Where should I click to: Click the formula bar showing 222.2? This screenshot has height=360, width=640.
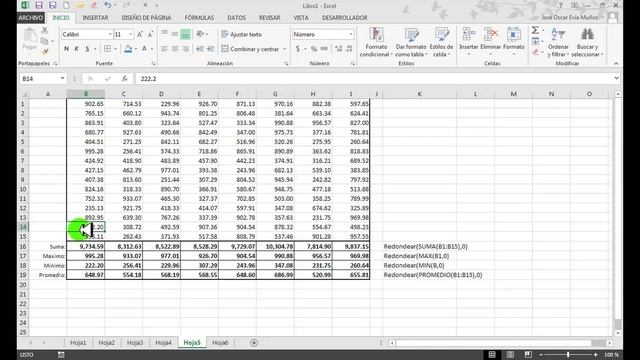click(x=373, y=78)
